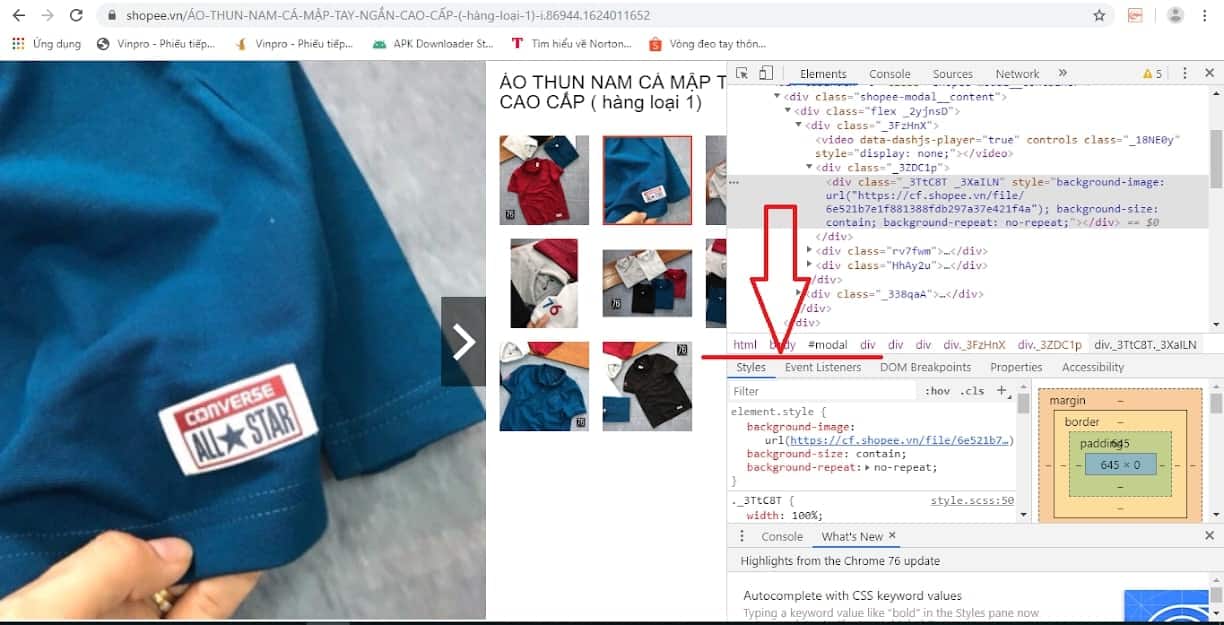Open the cf.shopee.vn background-image URL link
The image size is (1224, 625).
click(900, 440)
